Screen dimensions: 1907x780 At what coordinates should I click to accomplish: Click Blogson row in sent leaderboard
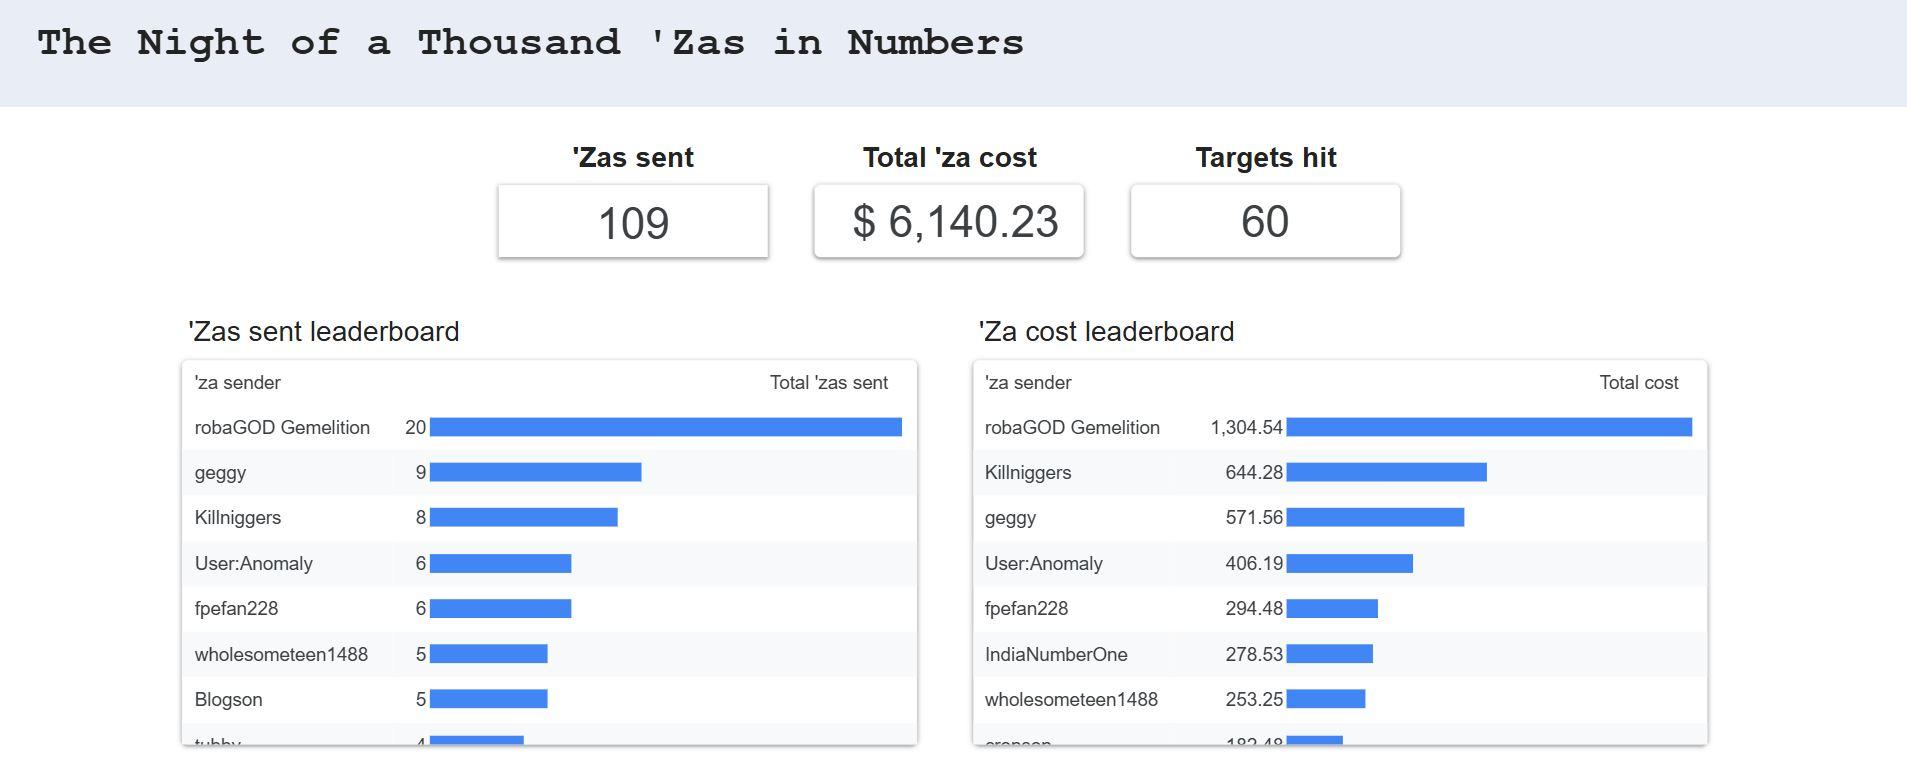[229, 700]
